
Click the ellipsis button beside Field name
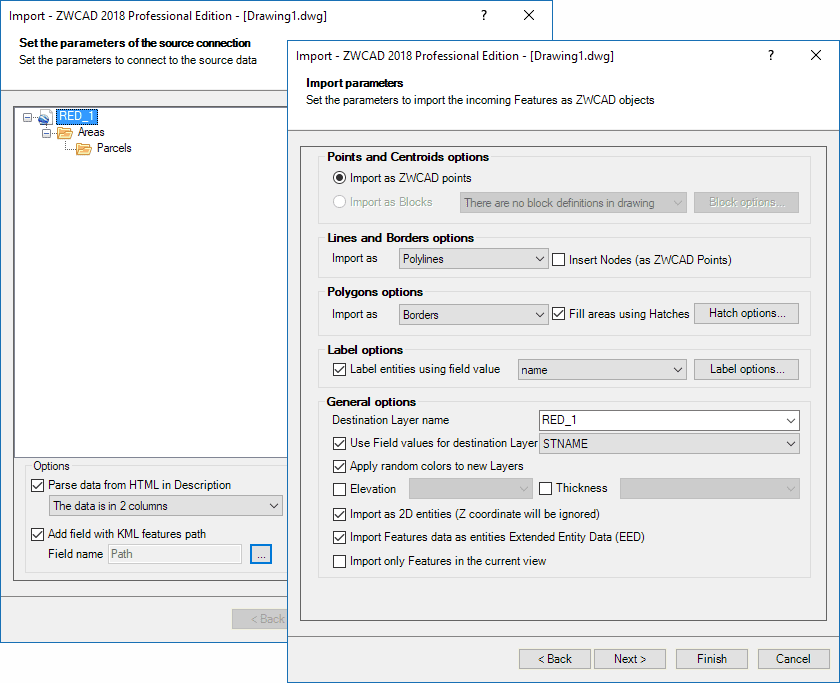pyautogui.click(x=261, y=554)
